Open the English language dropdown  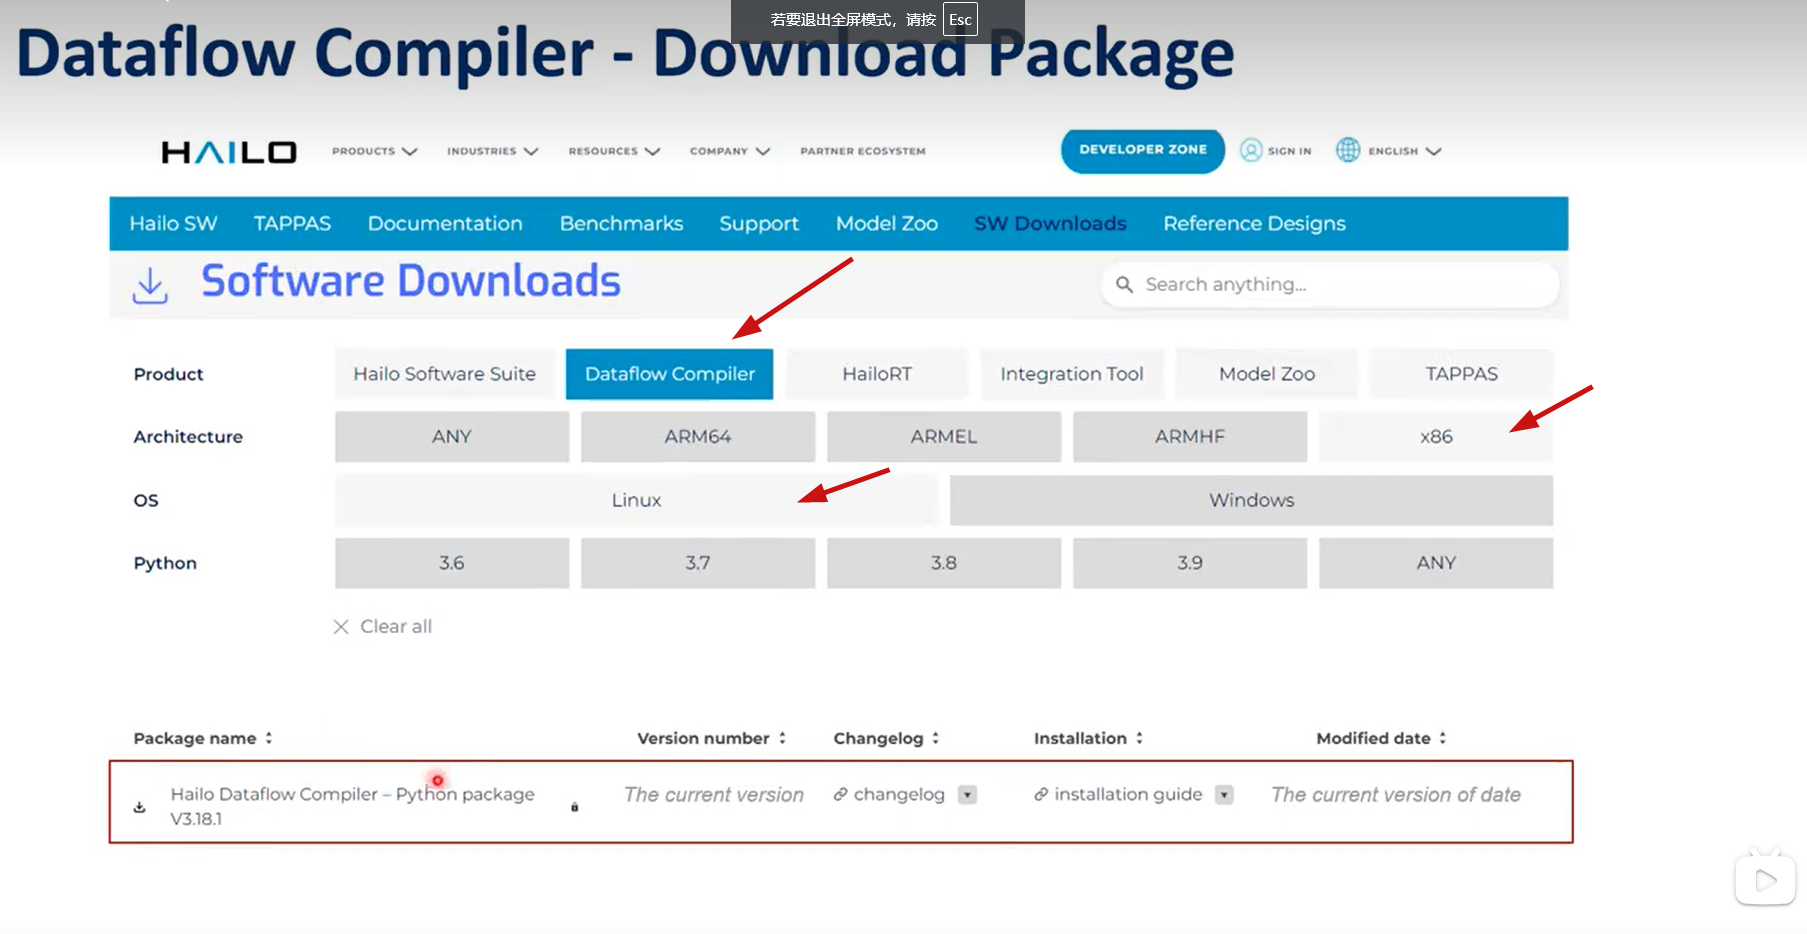[1405, 151]
